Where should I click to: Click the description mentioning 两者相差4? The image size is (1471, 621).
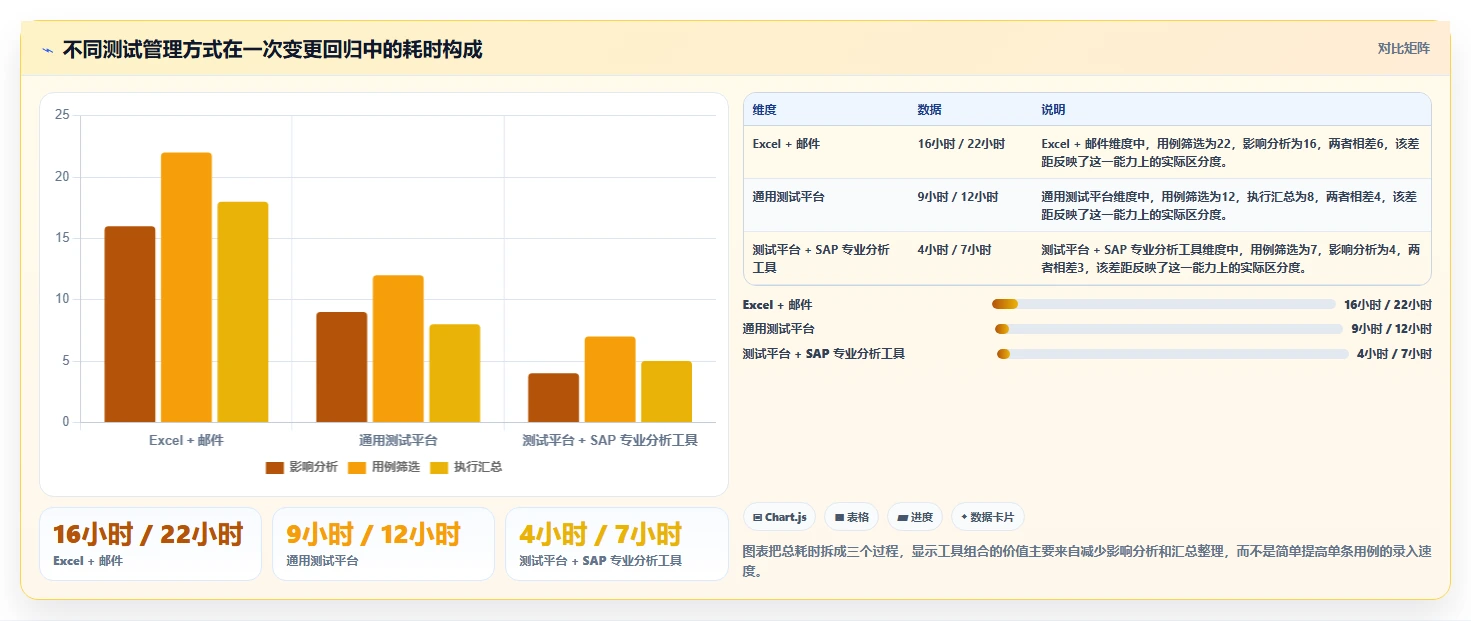coord(1230,205)
